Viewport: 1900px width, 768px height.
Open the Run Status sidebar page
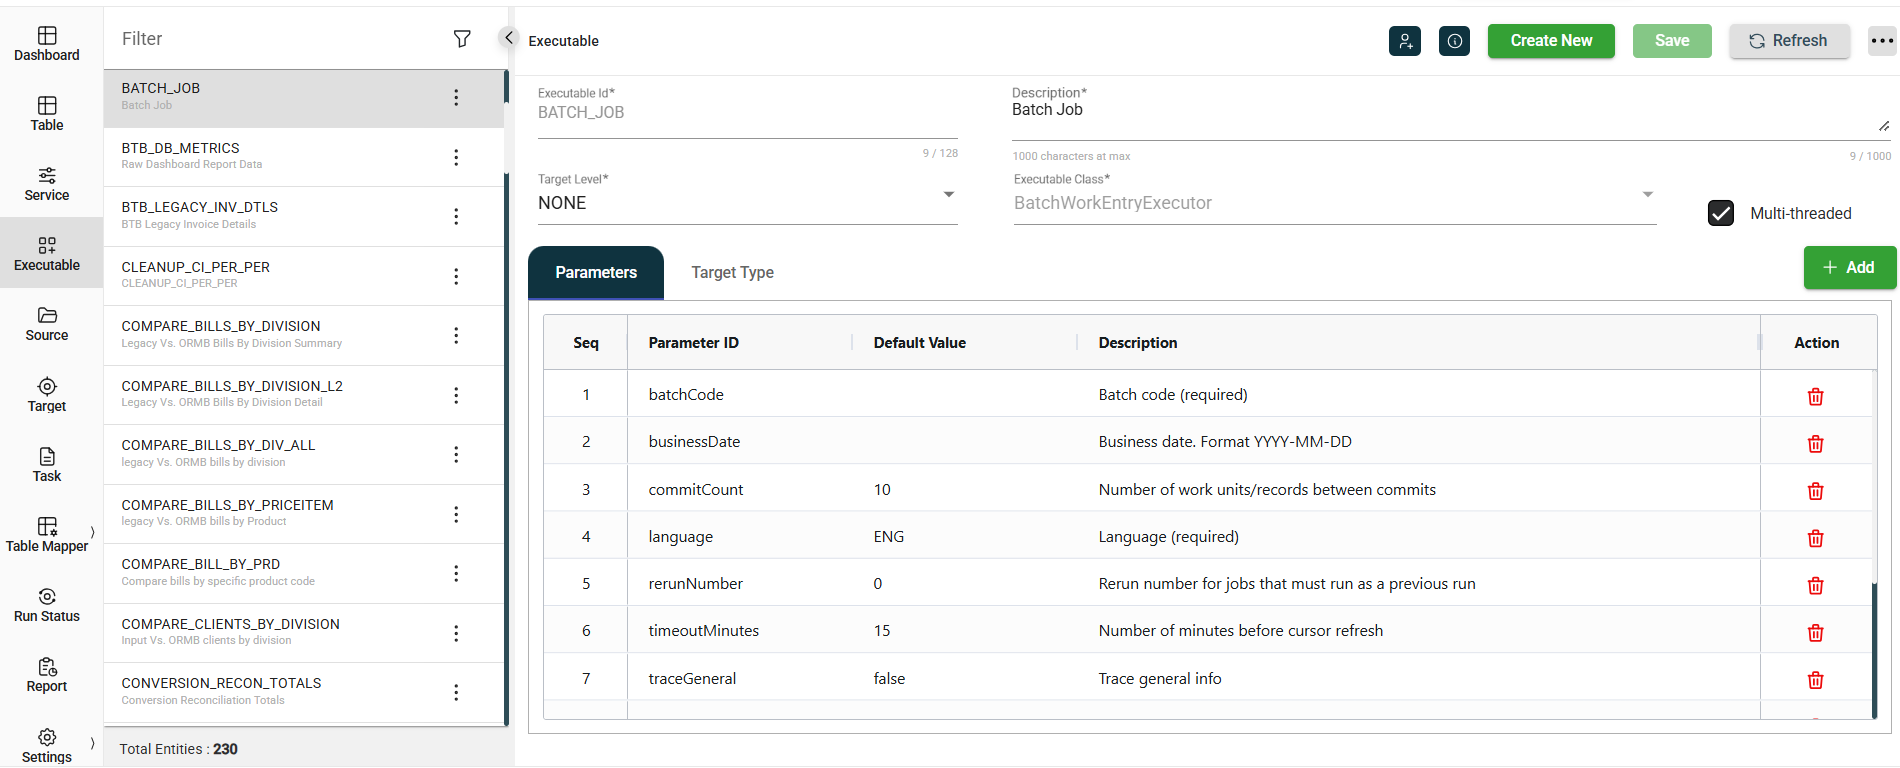click(47, 606)
